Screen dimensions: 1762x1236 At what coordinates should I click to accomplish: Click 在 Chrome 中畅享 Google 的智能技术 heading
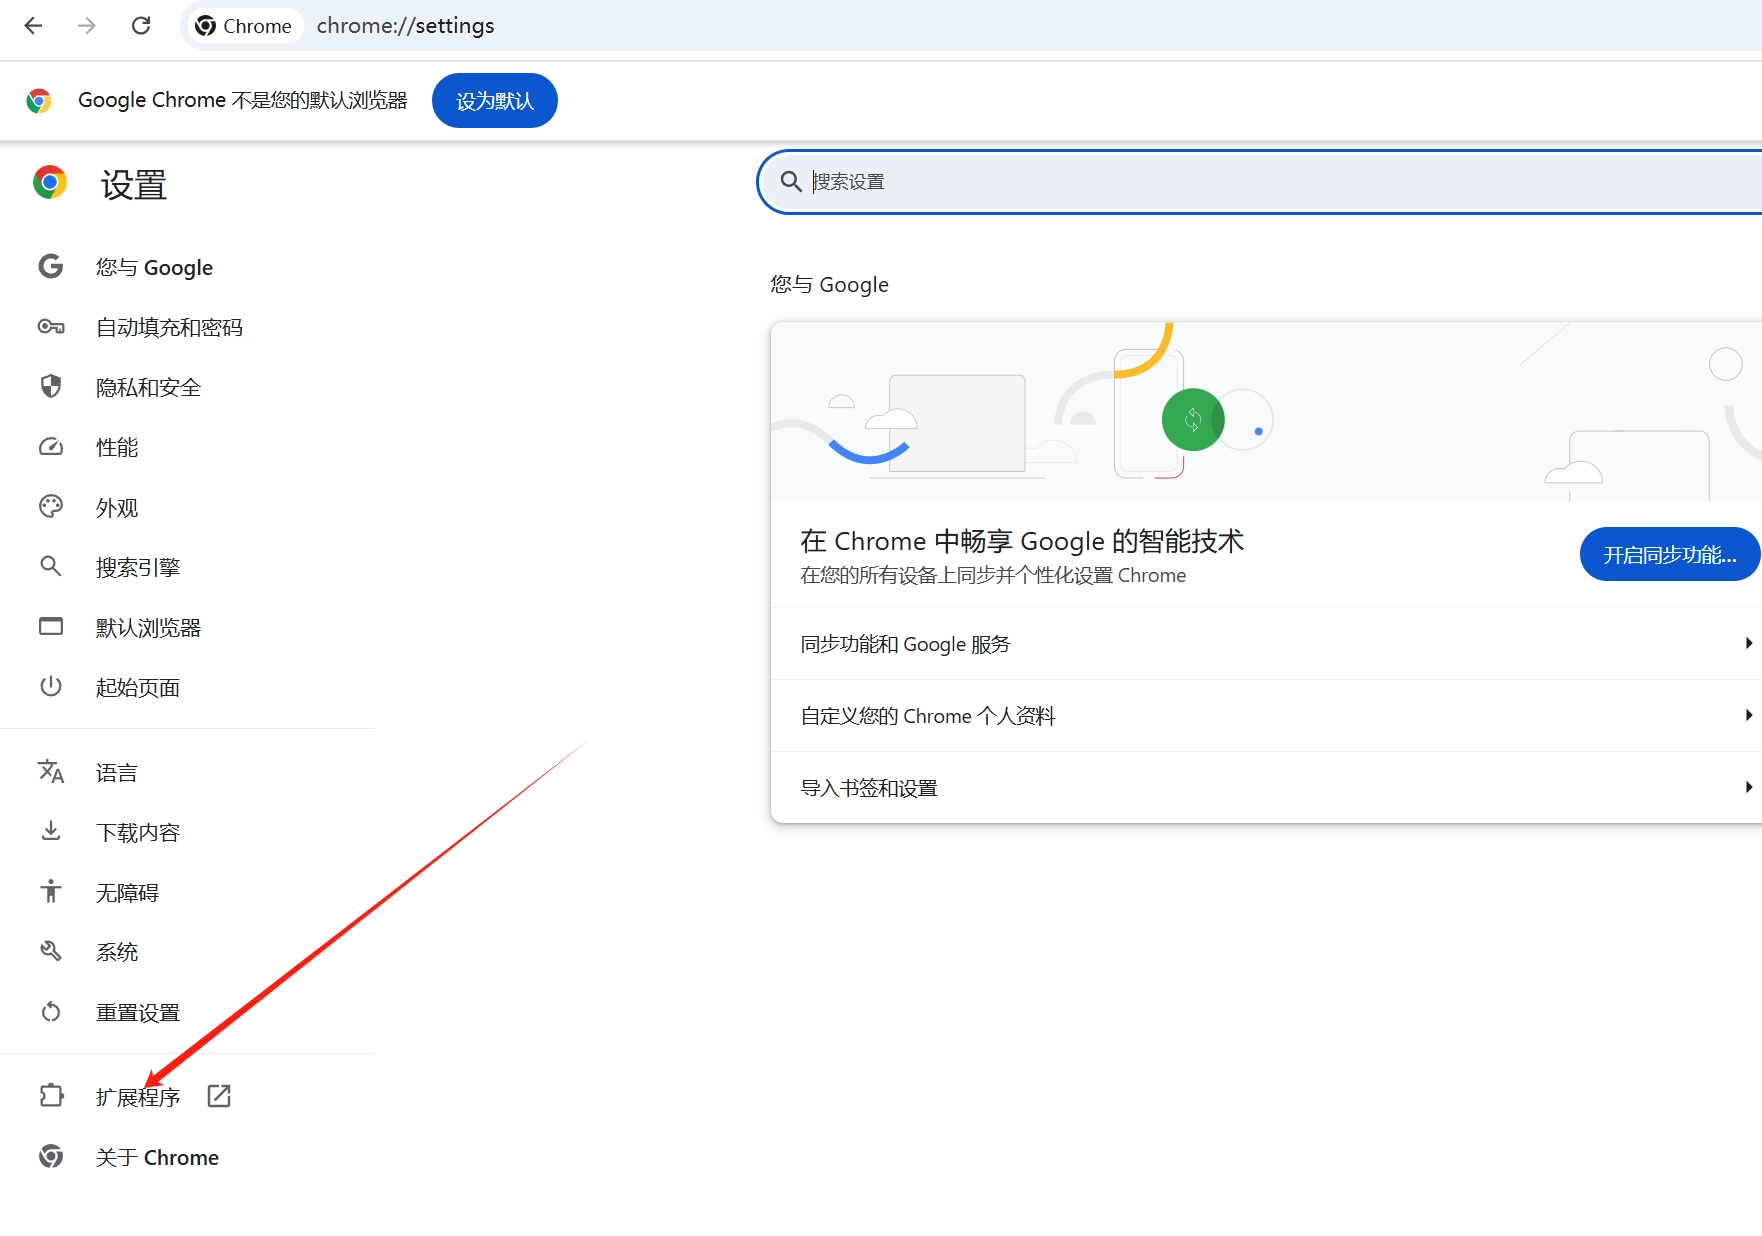(1022, 541)
